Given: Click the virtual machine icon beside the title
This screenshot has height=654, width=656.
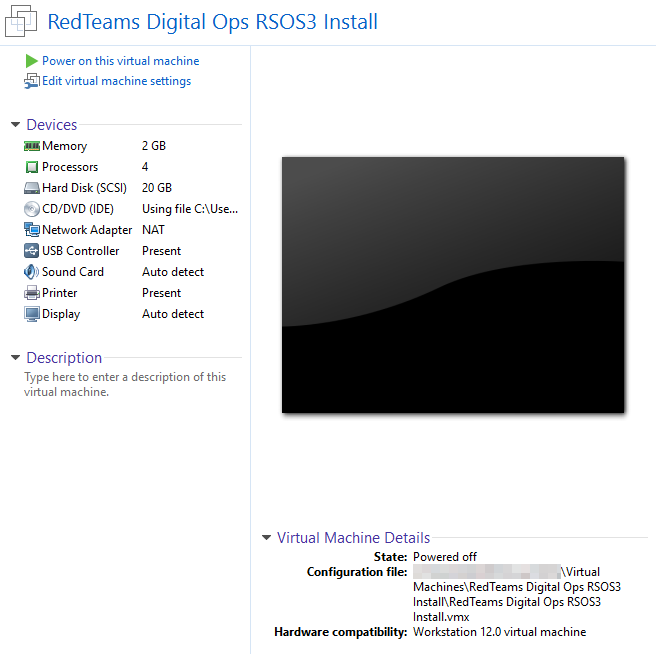Looking at the screenshot, I should click(x=21, y=21).
